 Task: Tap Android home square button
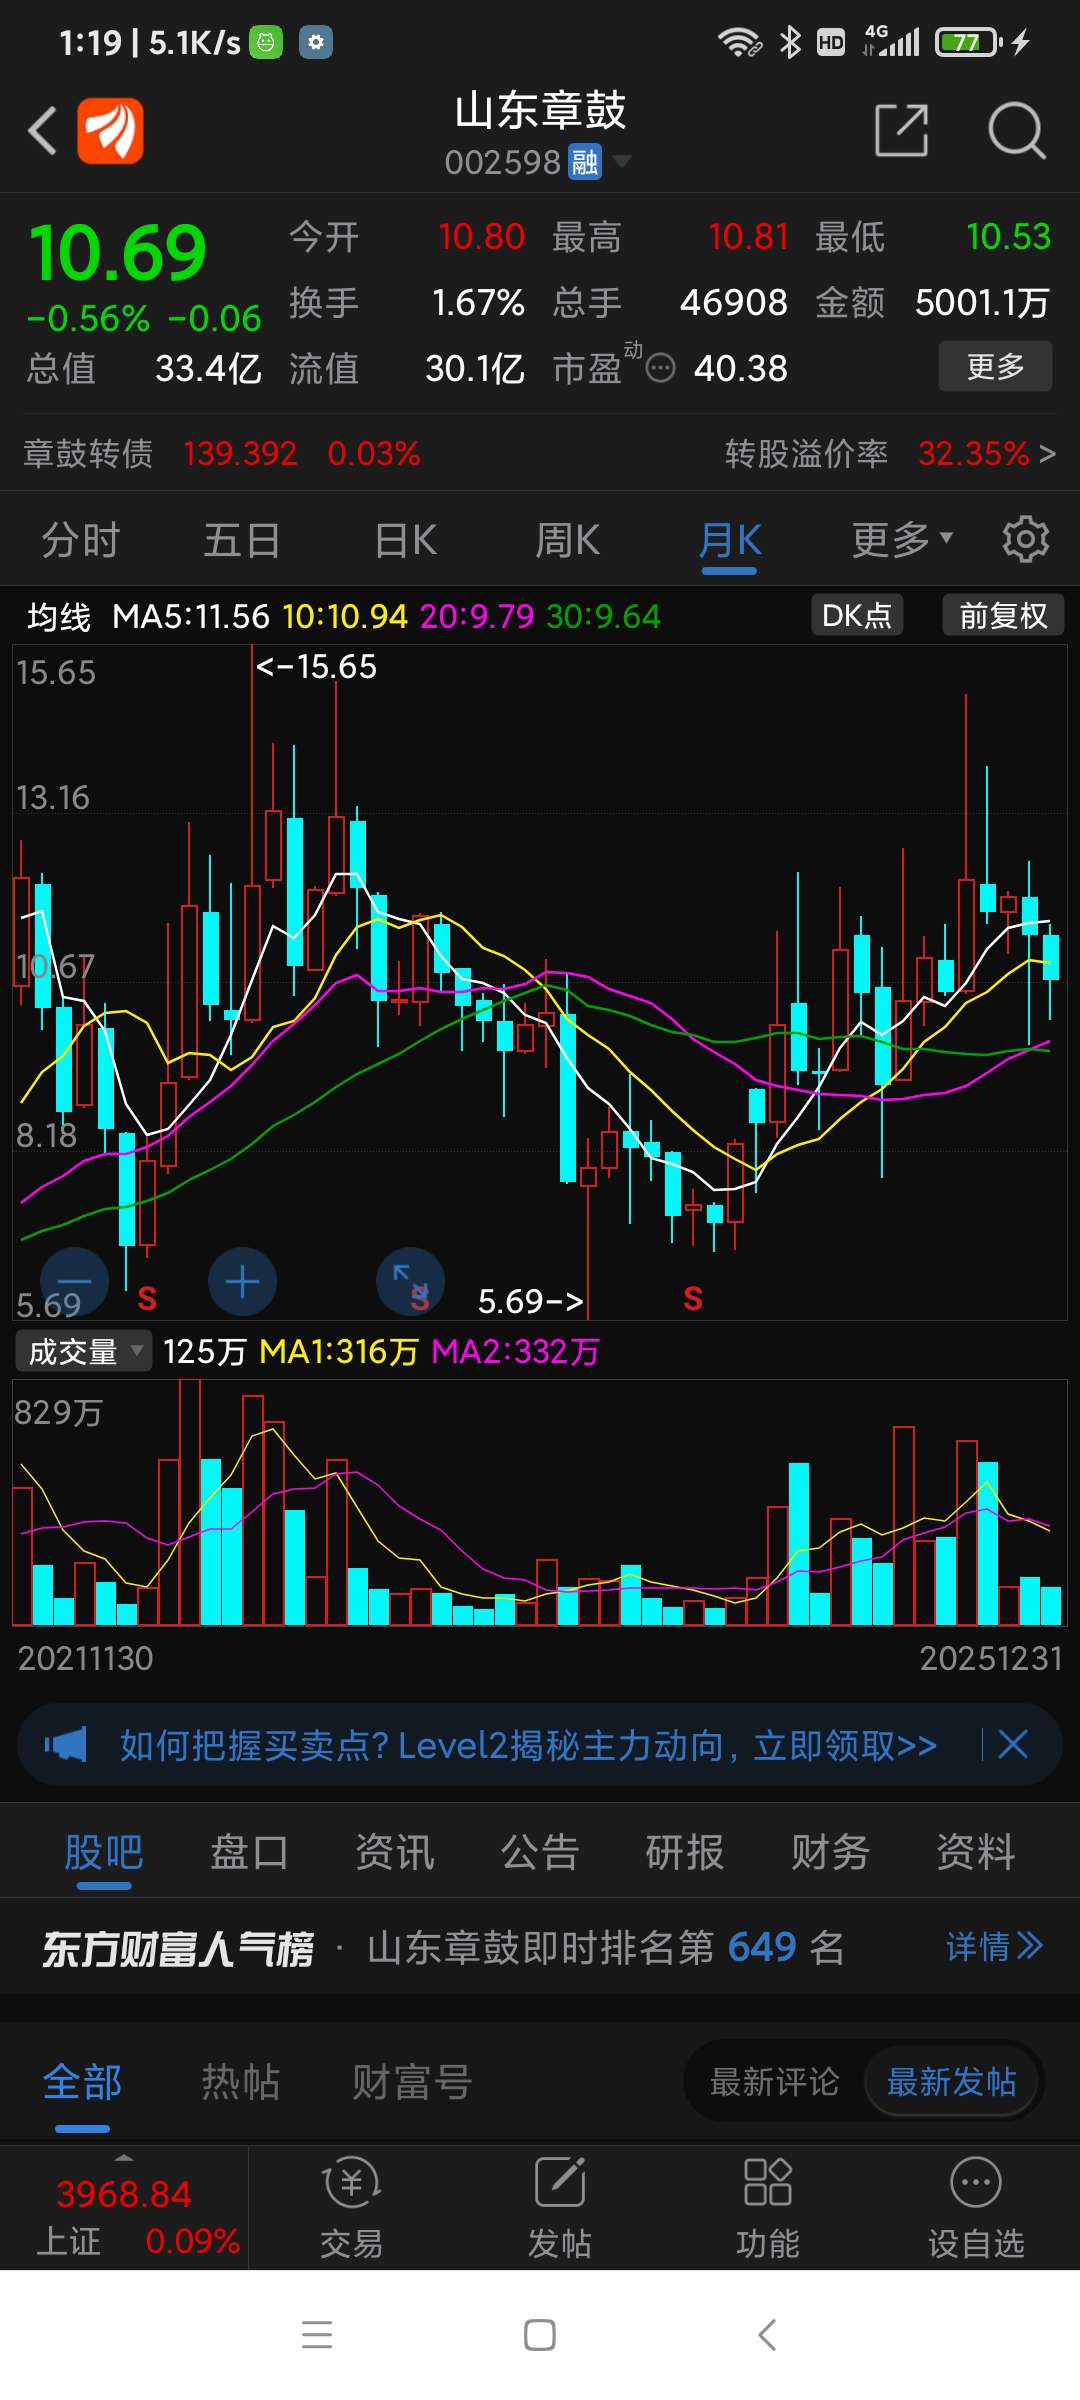[540, 2335]
